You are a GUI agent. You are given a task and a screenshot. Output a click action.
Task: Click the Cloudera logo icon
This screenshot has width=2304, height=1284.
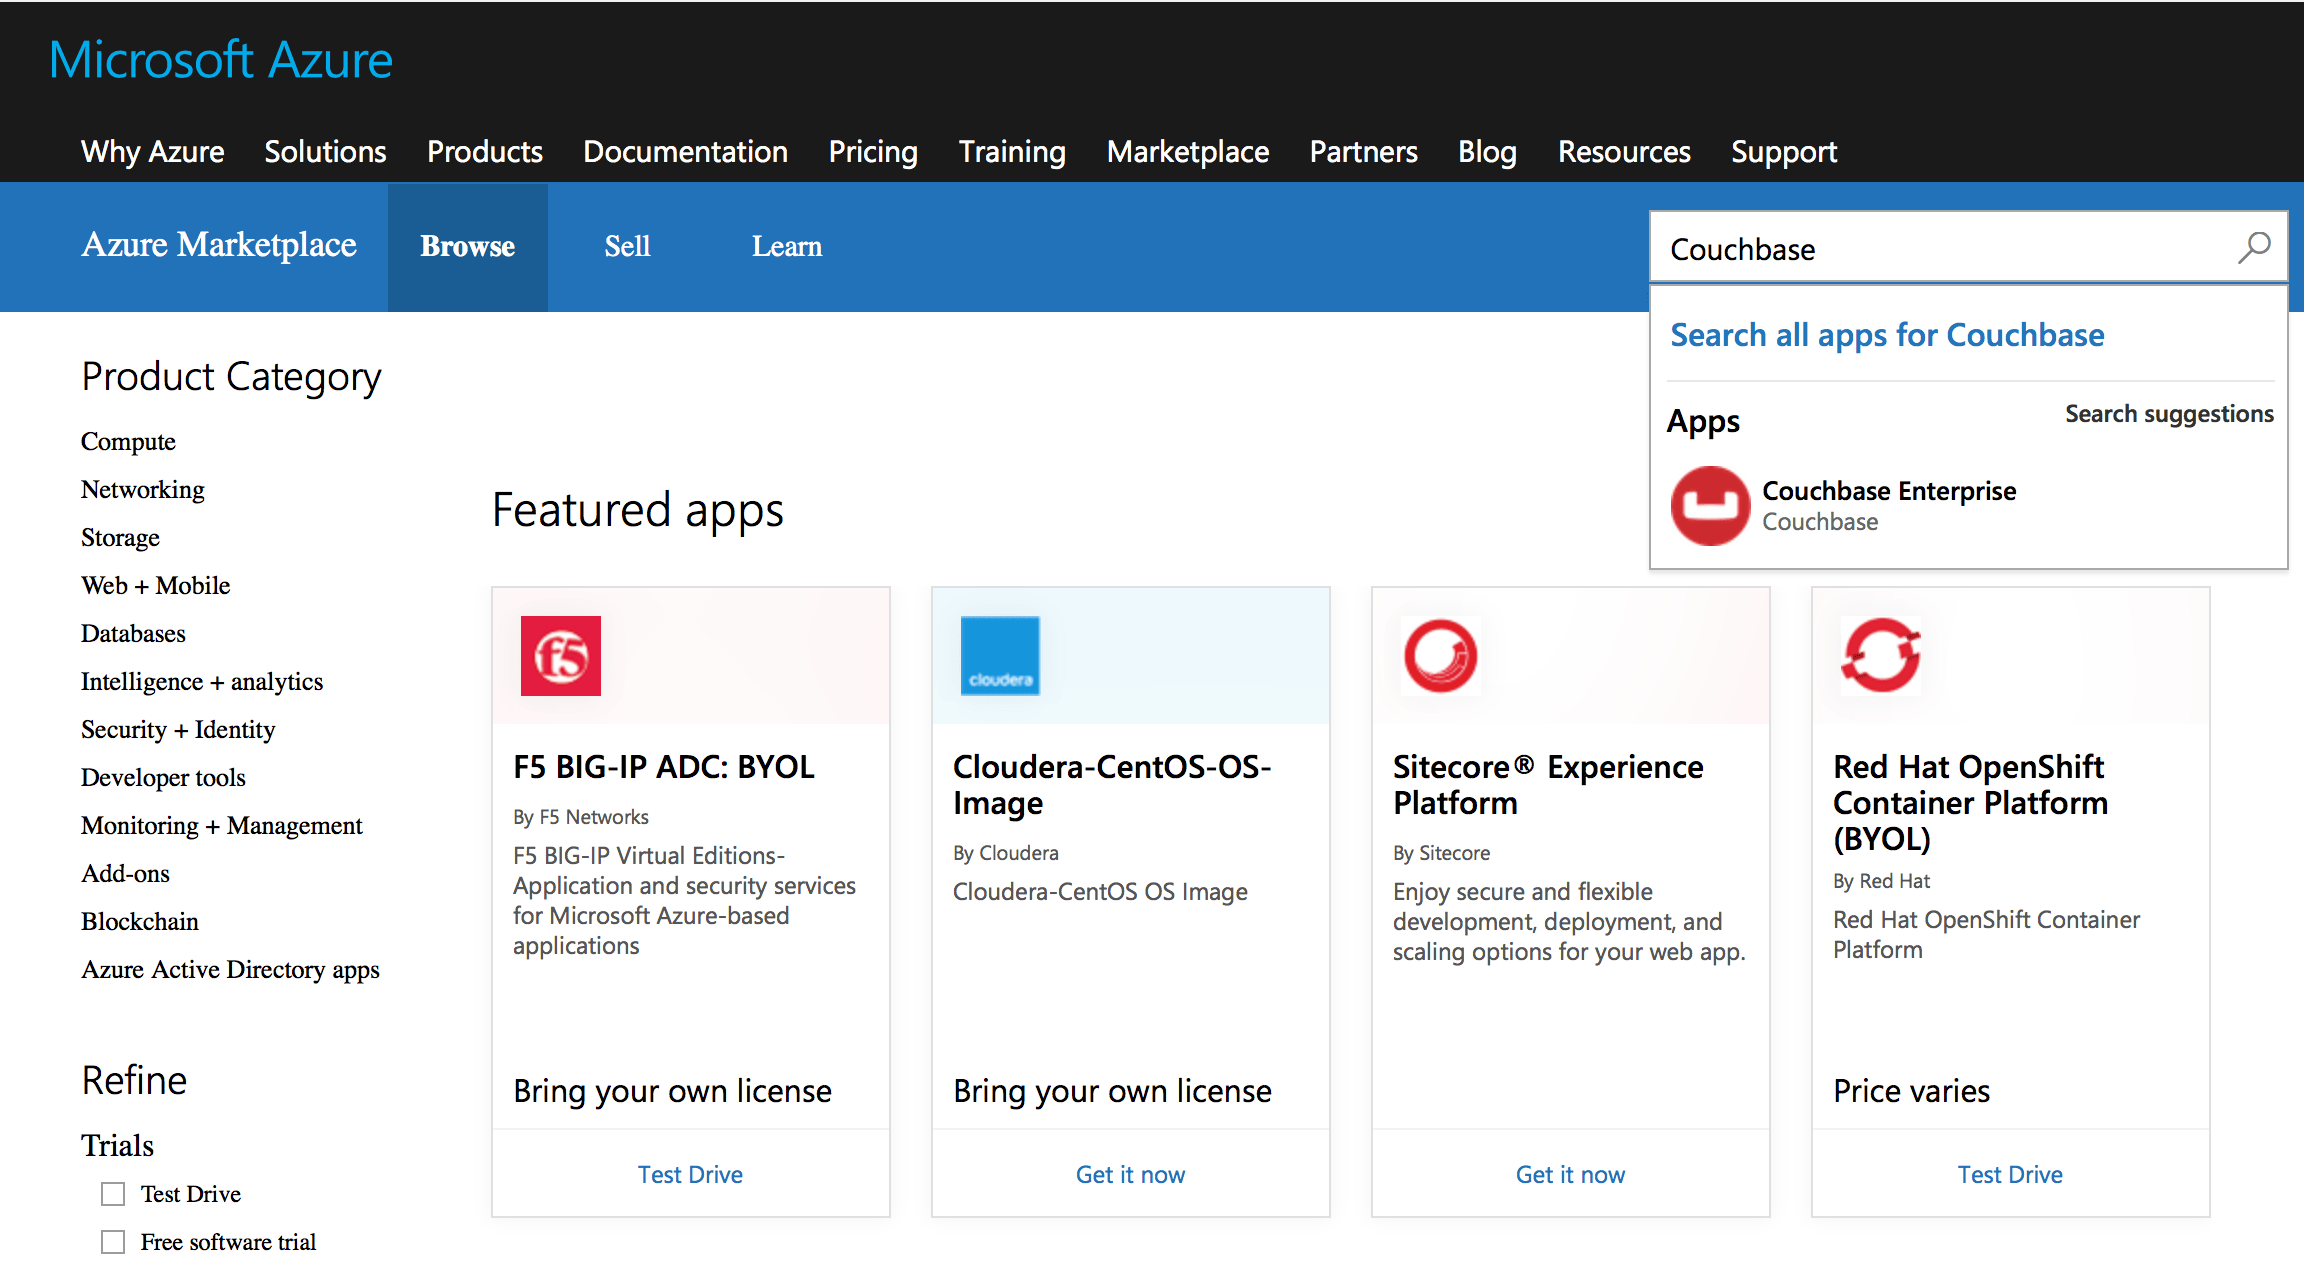999,656
